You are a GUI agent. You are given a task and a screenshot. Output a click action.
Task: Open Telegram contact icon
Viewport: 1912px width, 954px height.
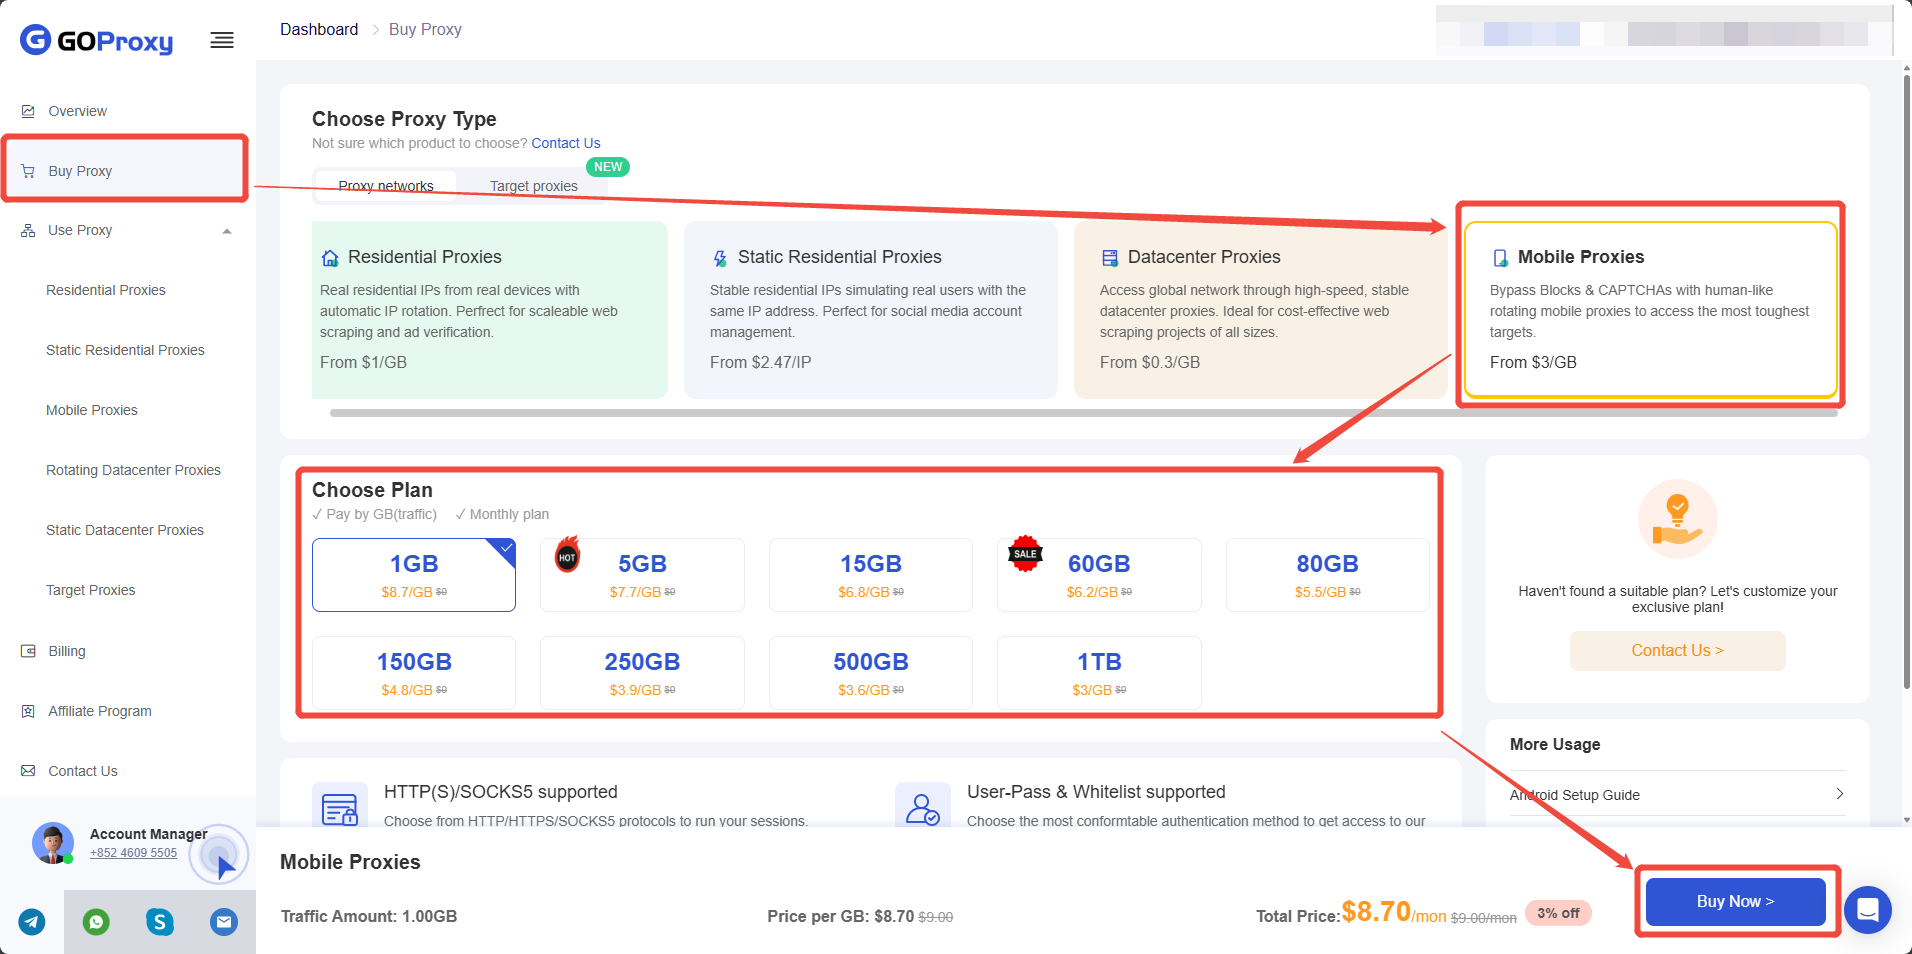[x=32, y=922]
